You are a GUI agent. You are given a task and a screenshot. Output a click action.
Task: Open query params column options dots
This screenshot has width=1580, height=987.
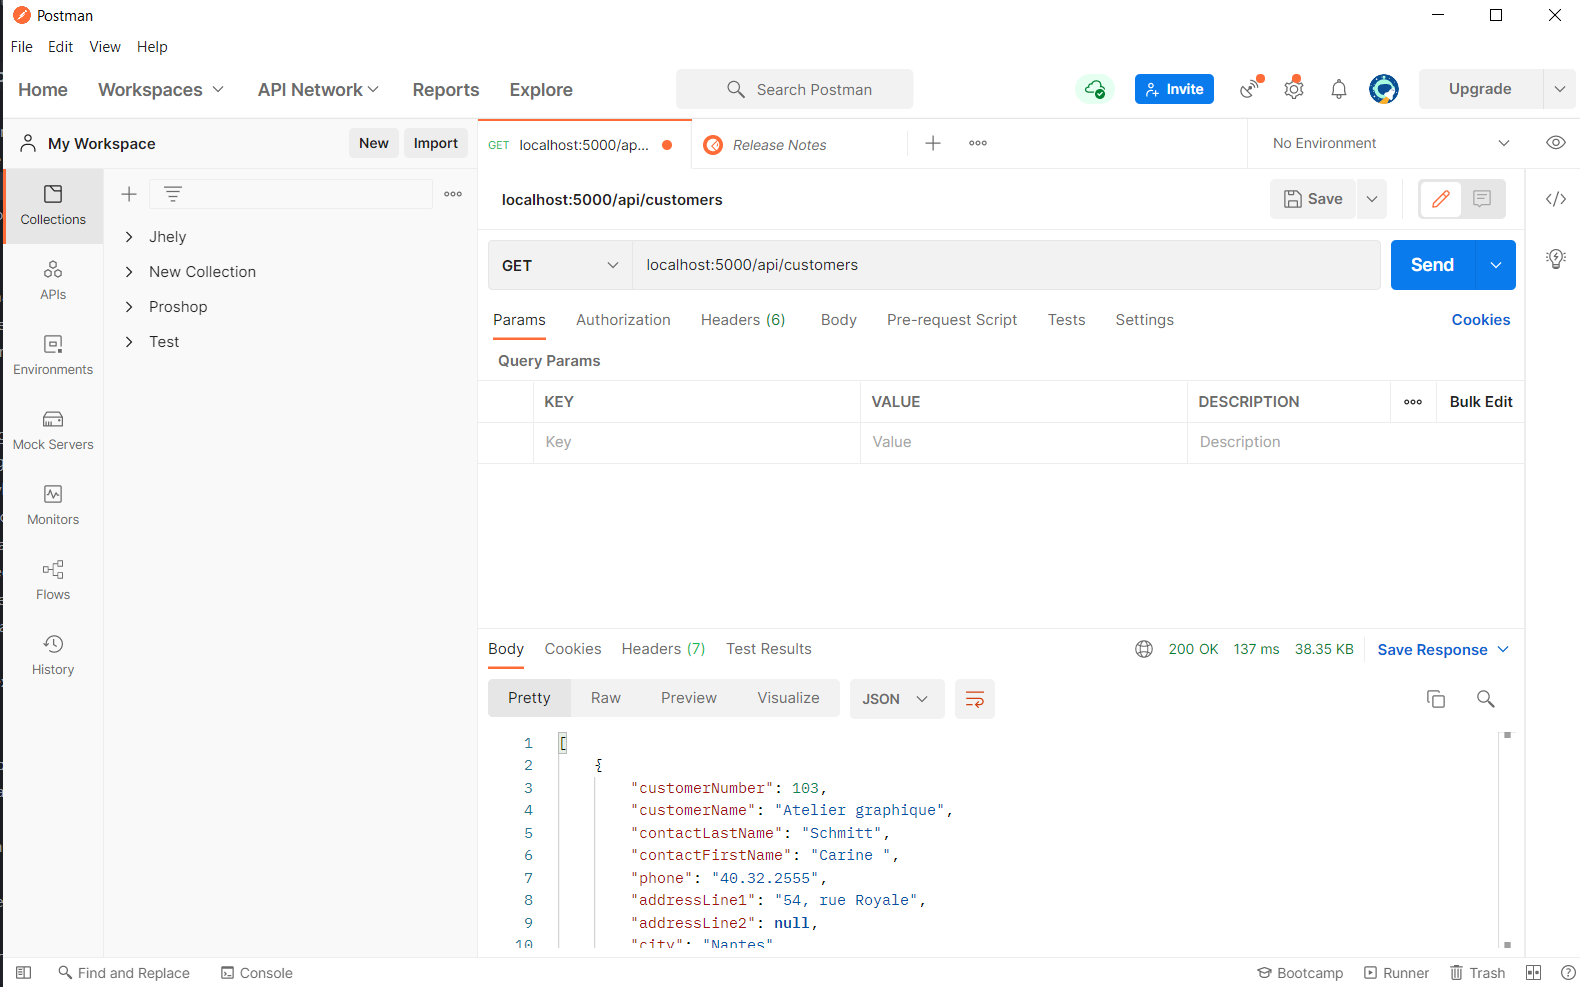point(1413,402)
